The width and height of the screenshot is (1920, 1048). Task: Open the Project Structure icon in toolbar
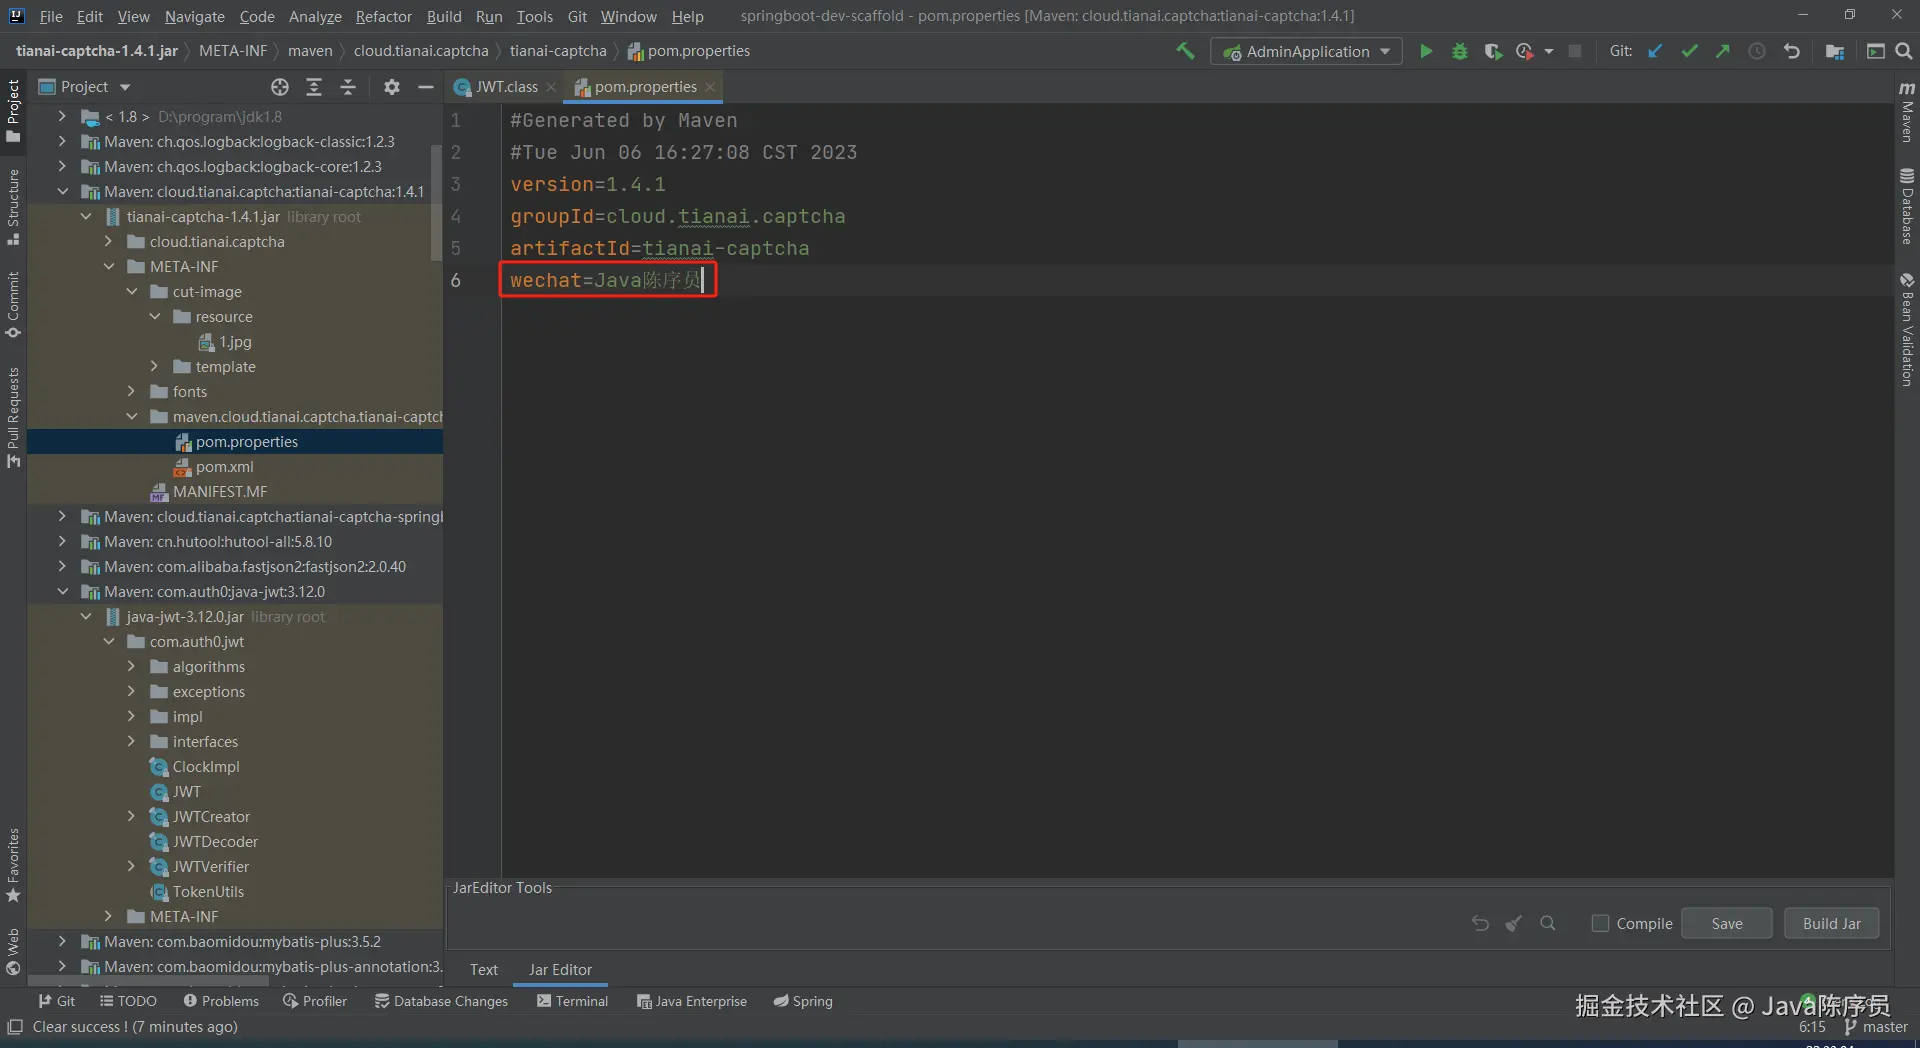coord(1835,51)
